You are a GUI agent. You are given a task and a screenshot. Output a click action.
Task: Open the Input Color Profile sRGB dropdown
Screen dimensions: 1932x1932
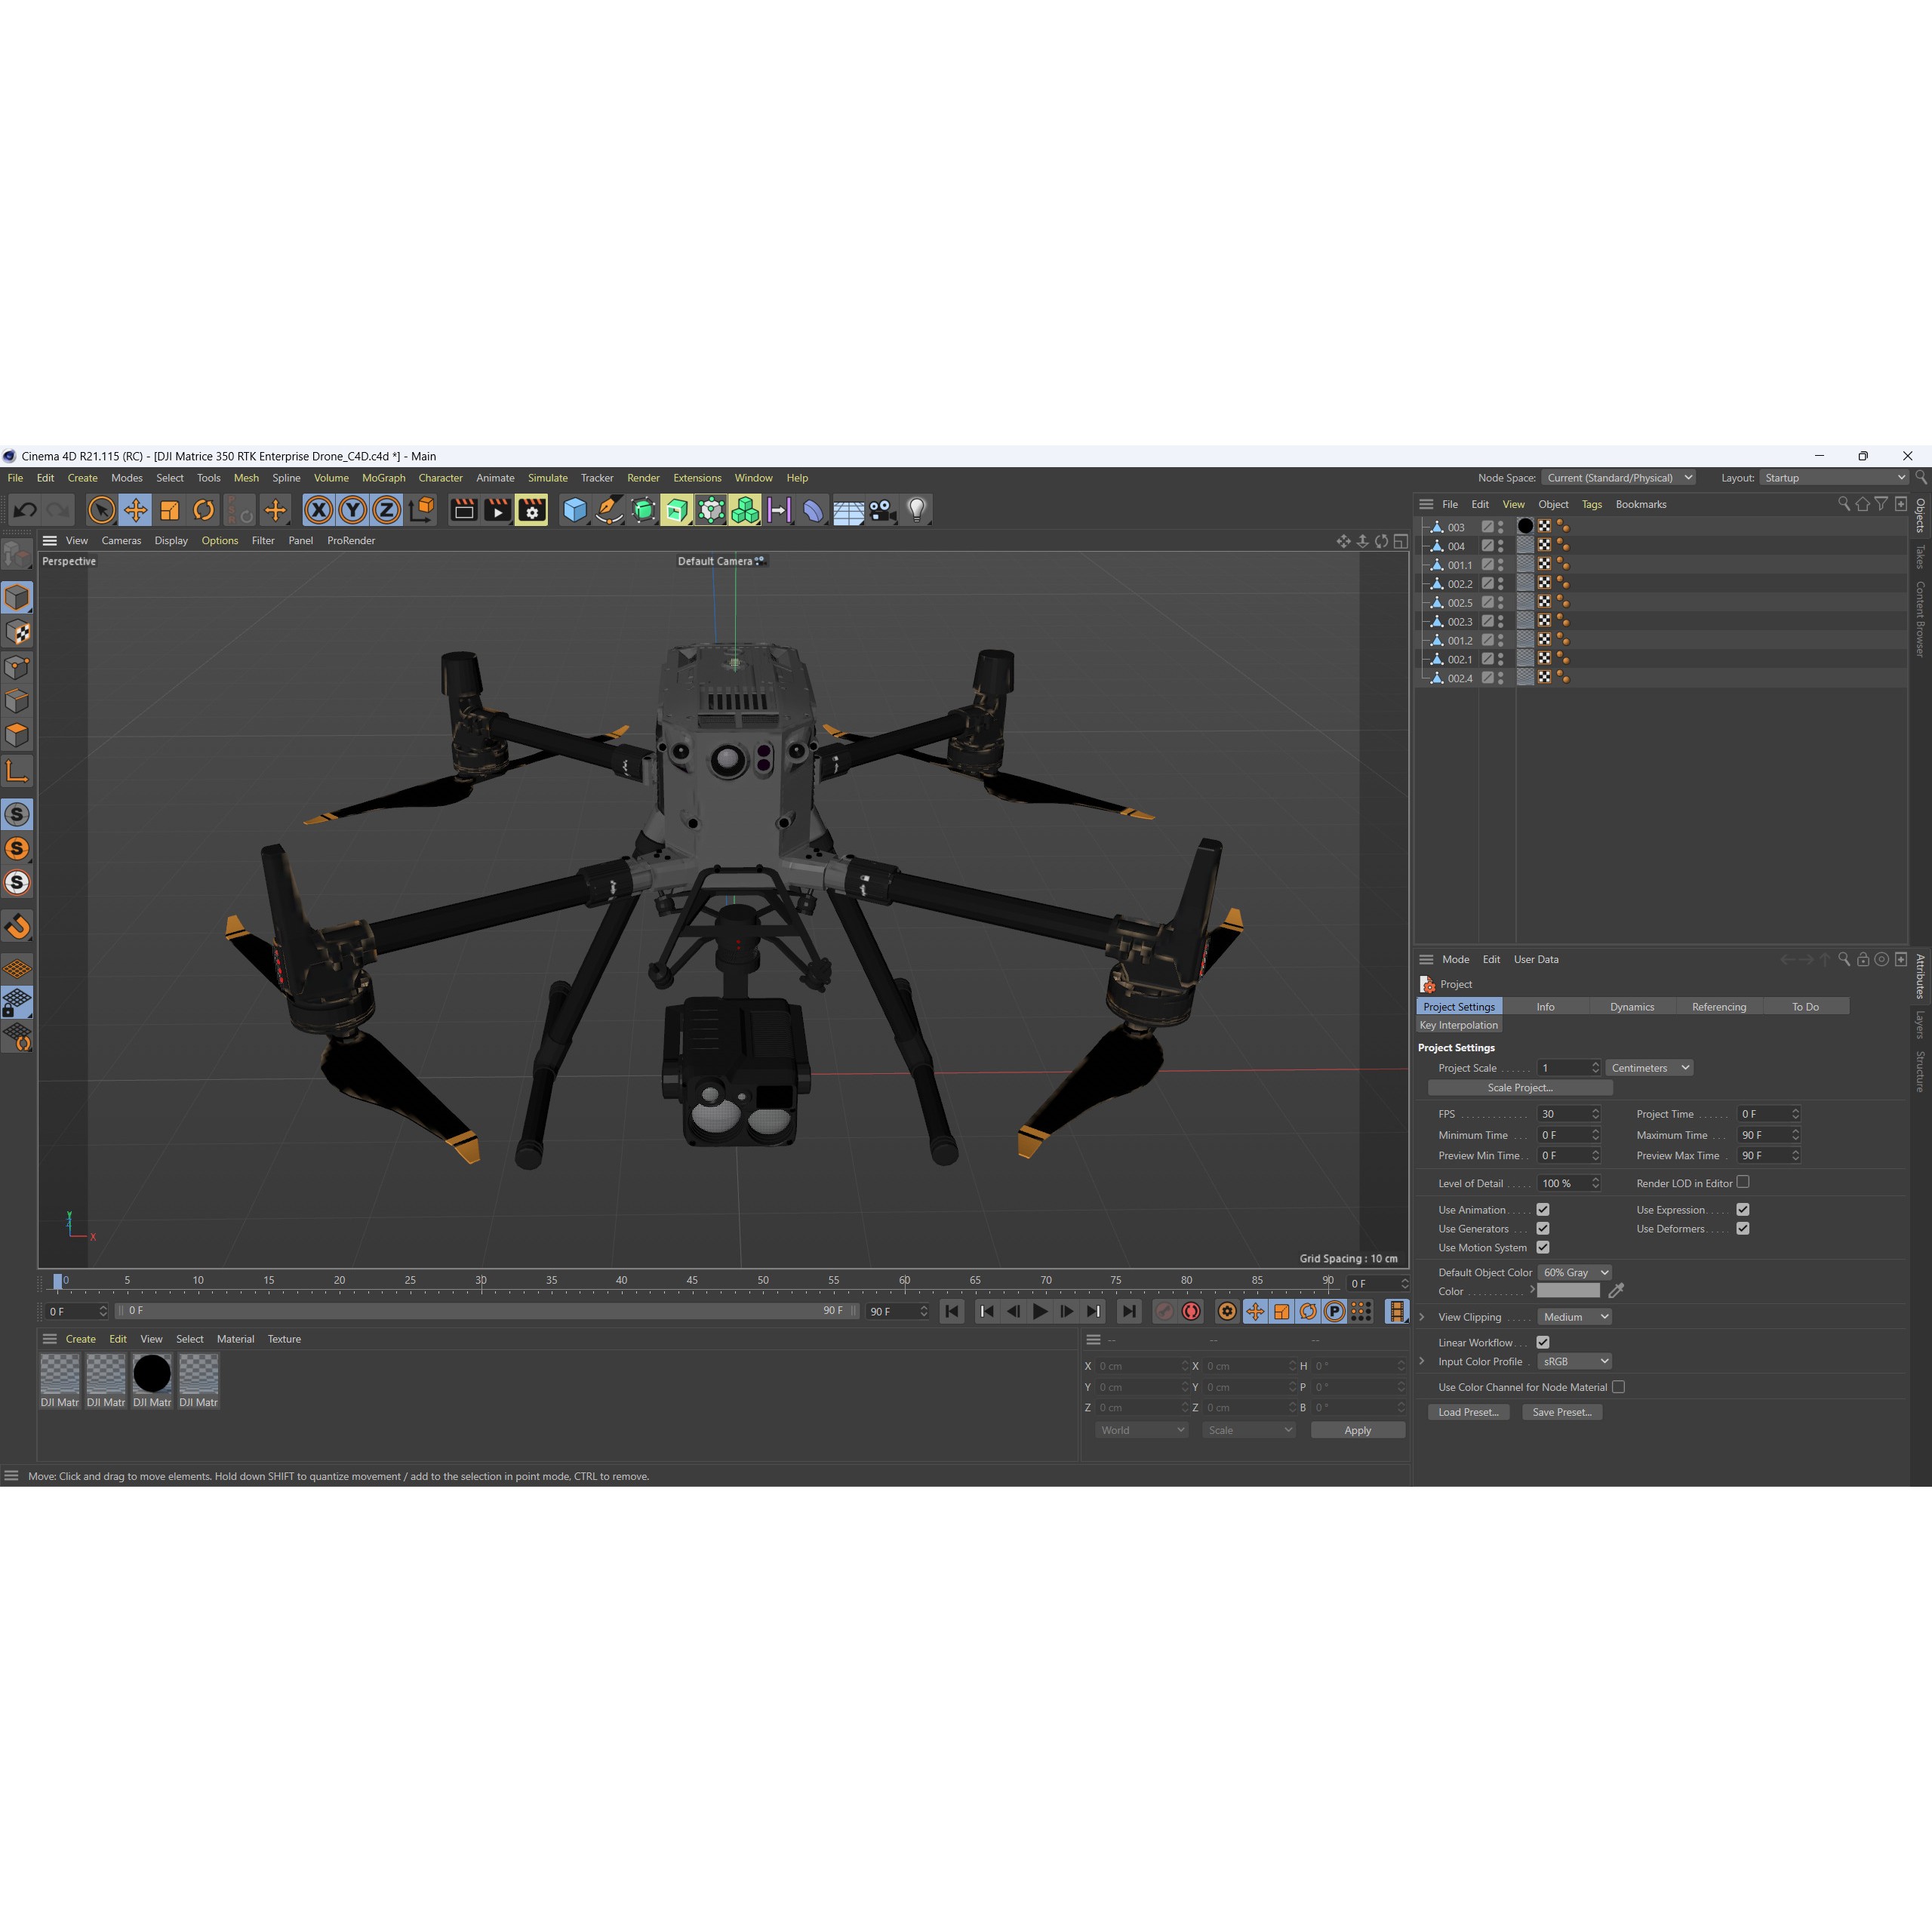coord(1574,1361)
